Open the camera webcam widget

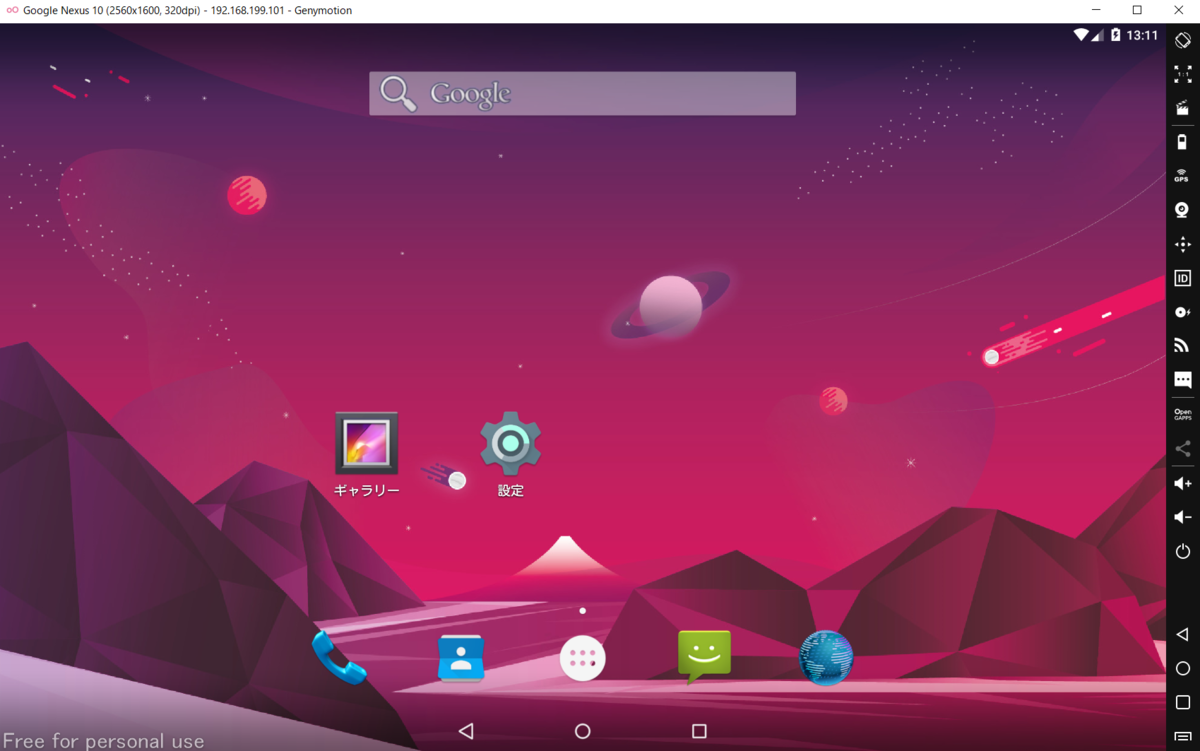point(1183,210)
